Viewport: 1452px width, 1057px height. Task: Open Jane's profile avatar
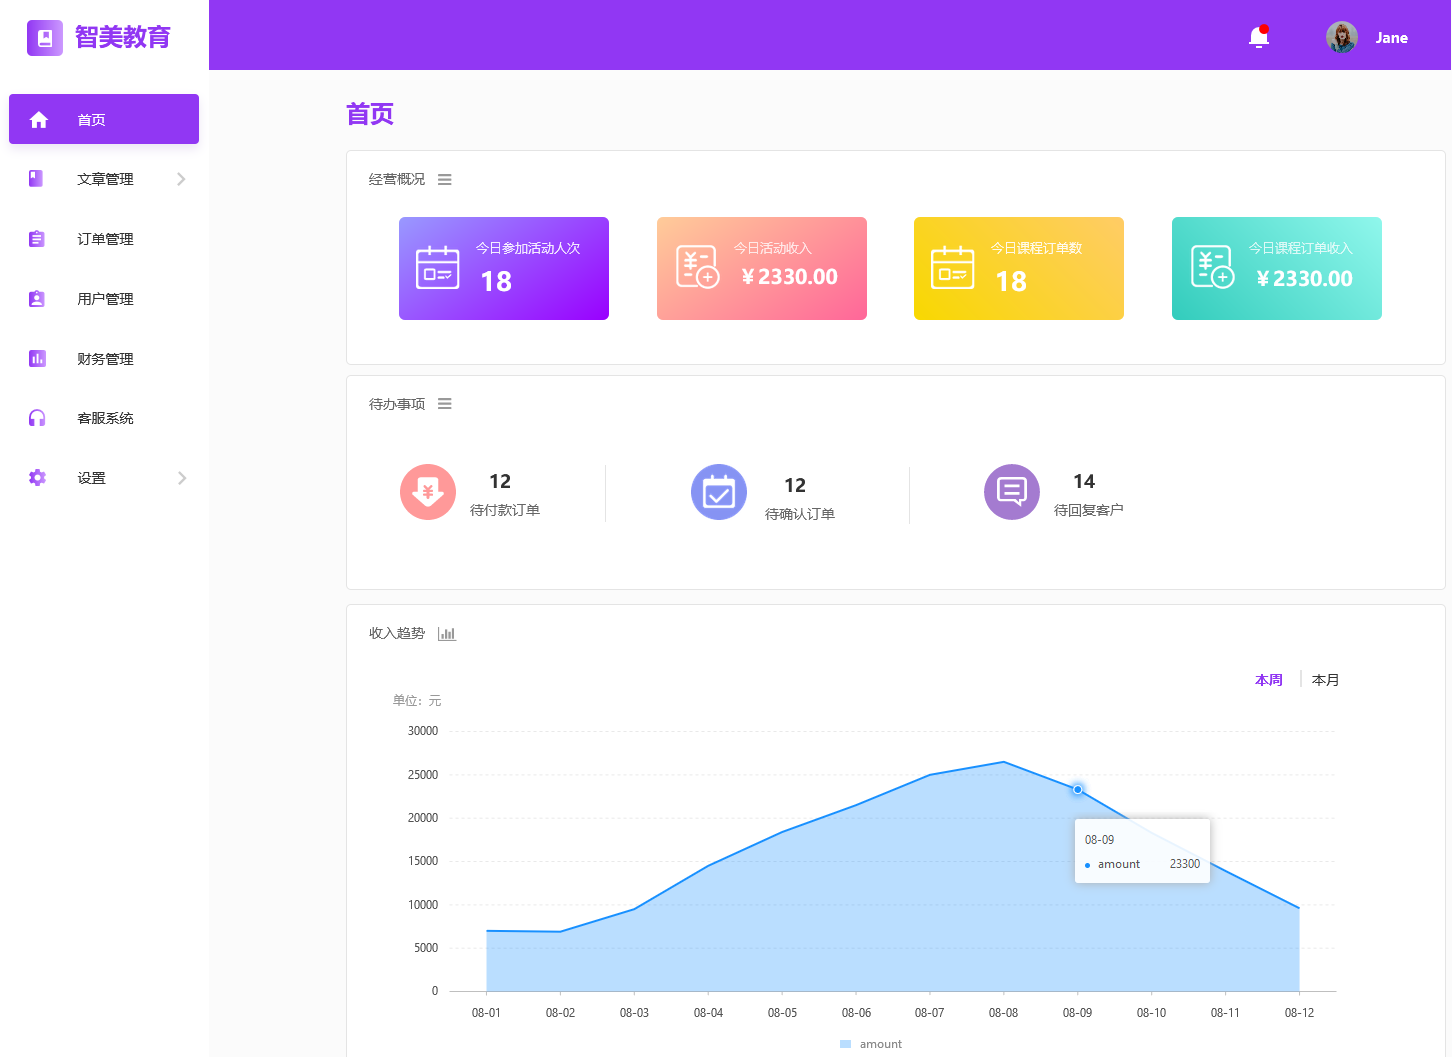1341,37
